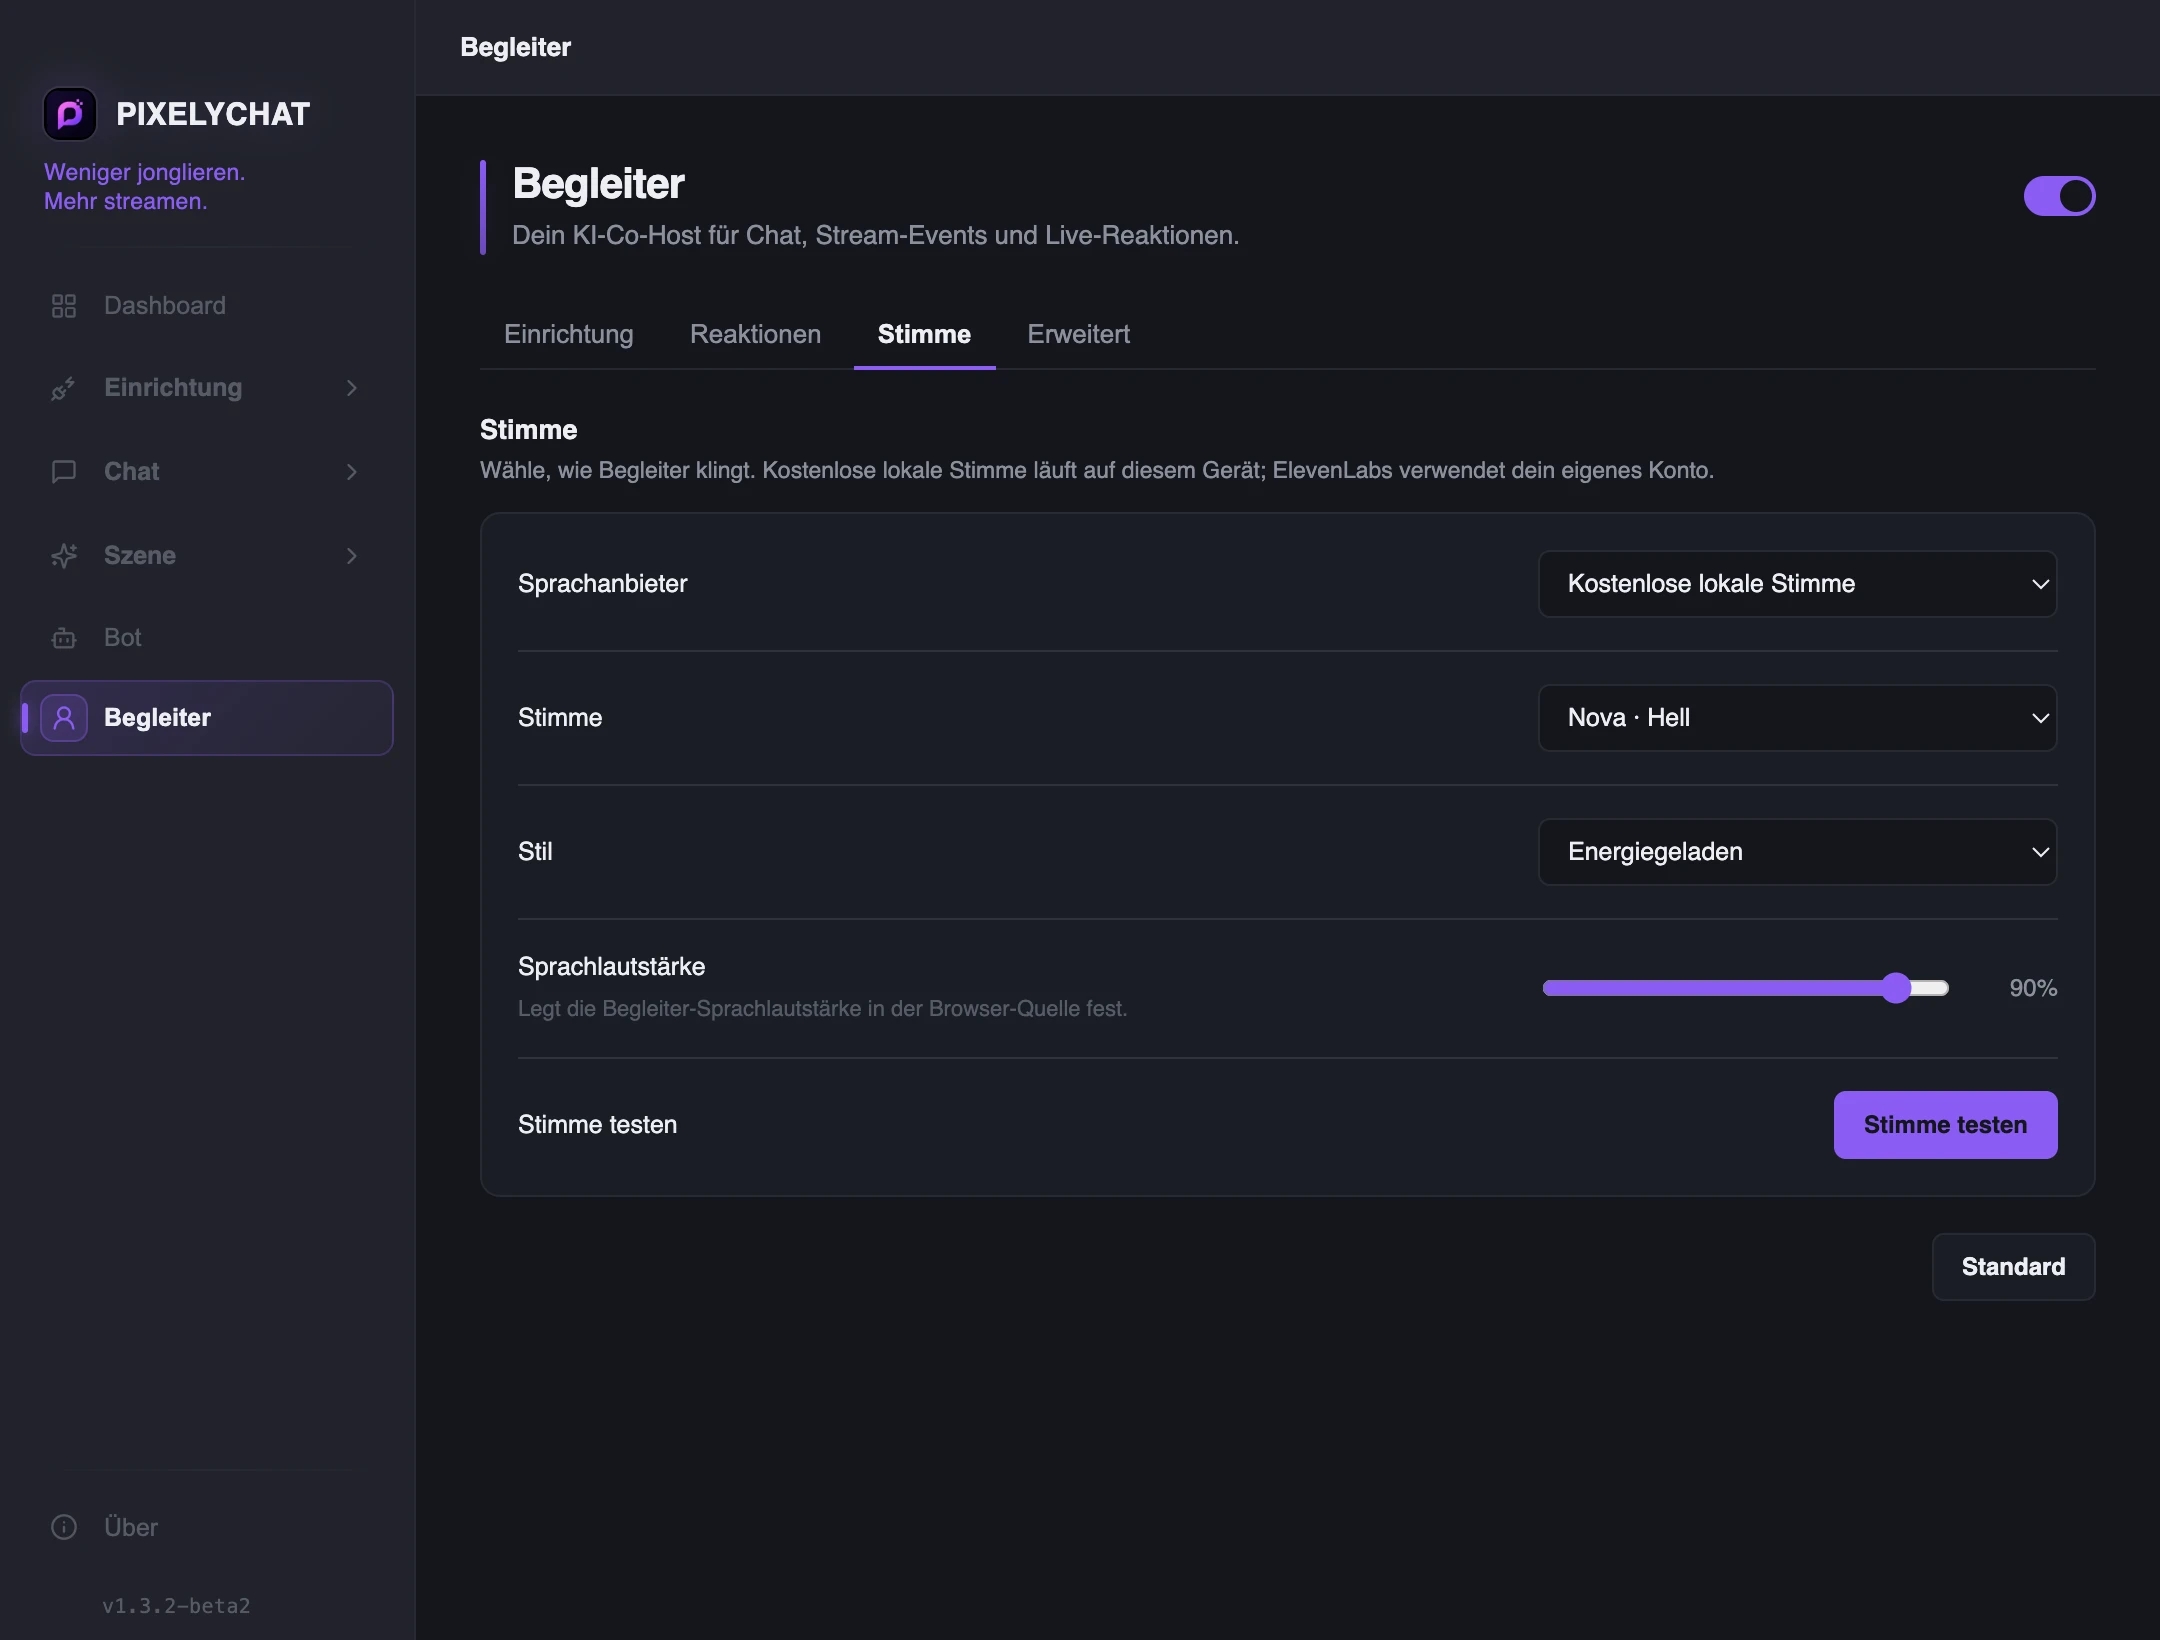The width and height of the screenshot is (2160, 1640).
Task: Switch to the Reaktionen tab
Action: click(x=755, y=334)
